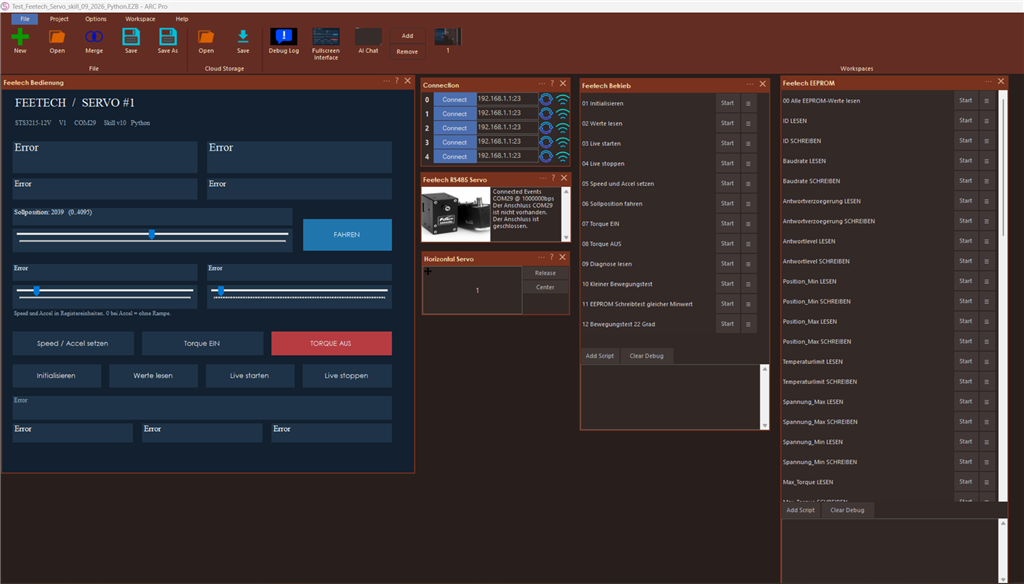Click the Werte lesen button
The width and height of the screenshot is (1024, 584).
(153, 376)
